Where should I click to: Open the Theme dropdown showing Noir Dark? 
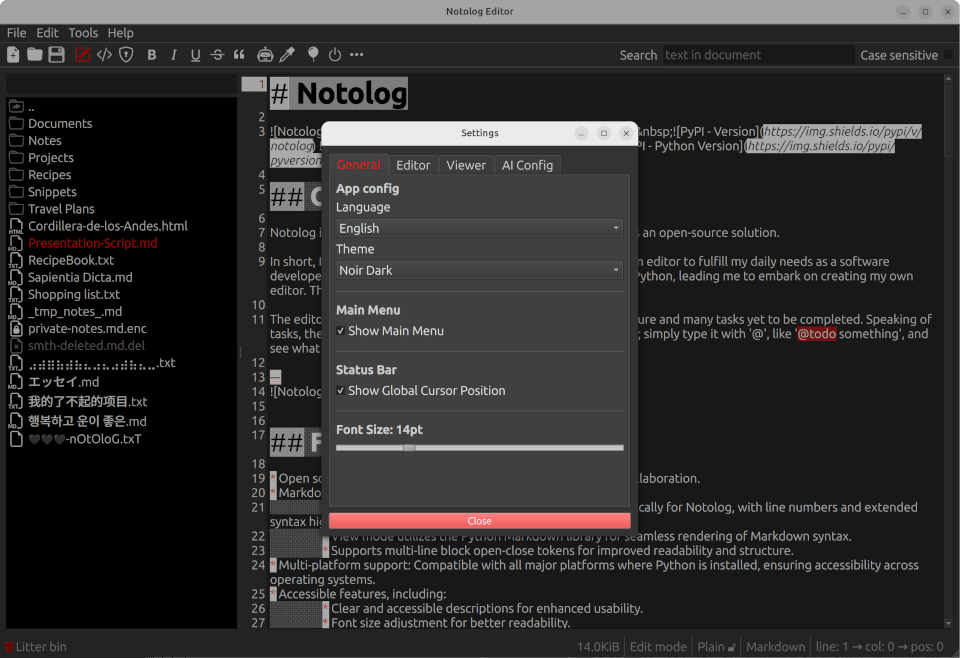[x=479, y=270]
